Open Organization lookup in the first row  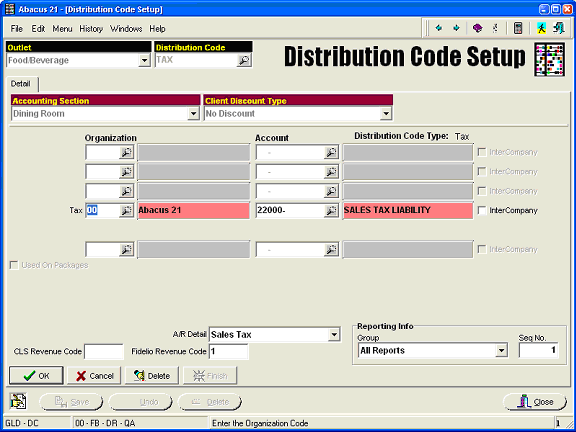(126, 152)
